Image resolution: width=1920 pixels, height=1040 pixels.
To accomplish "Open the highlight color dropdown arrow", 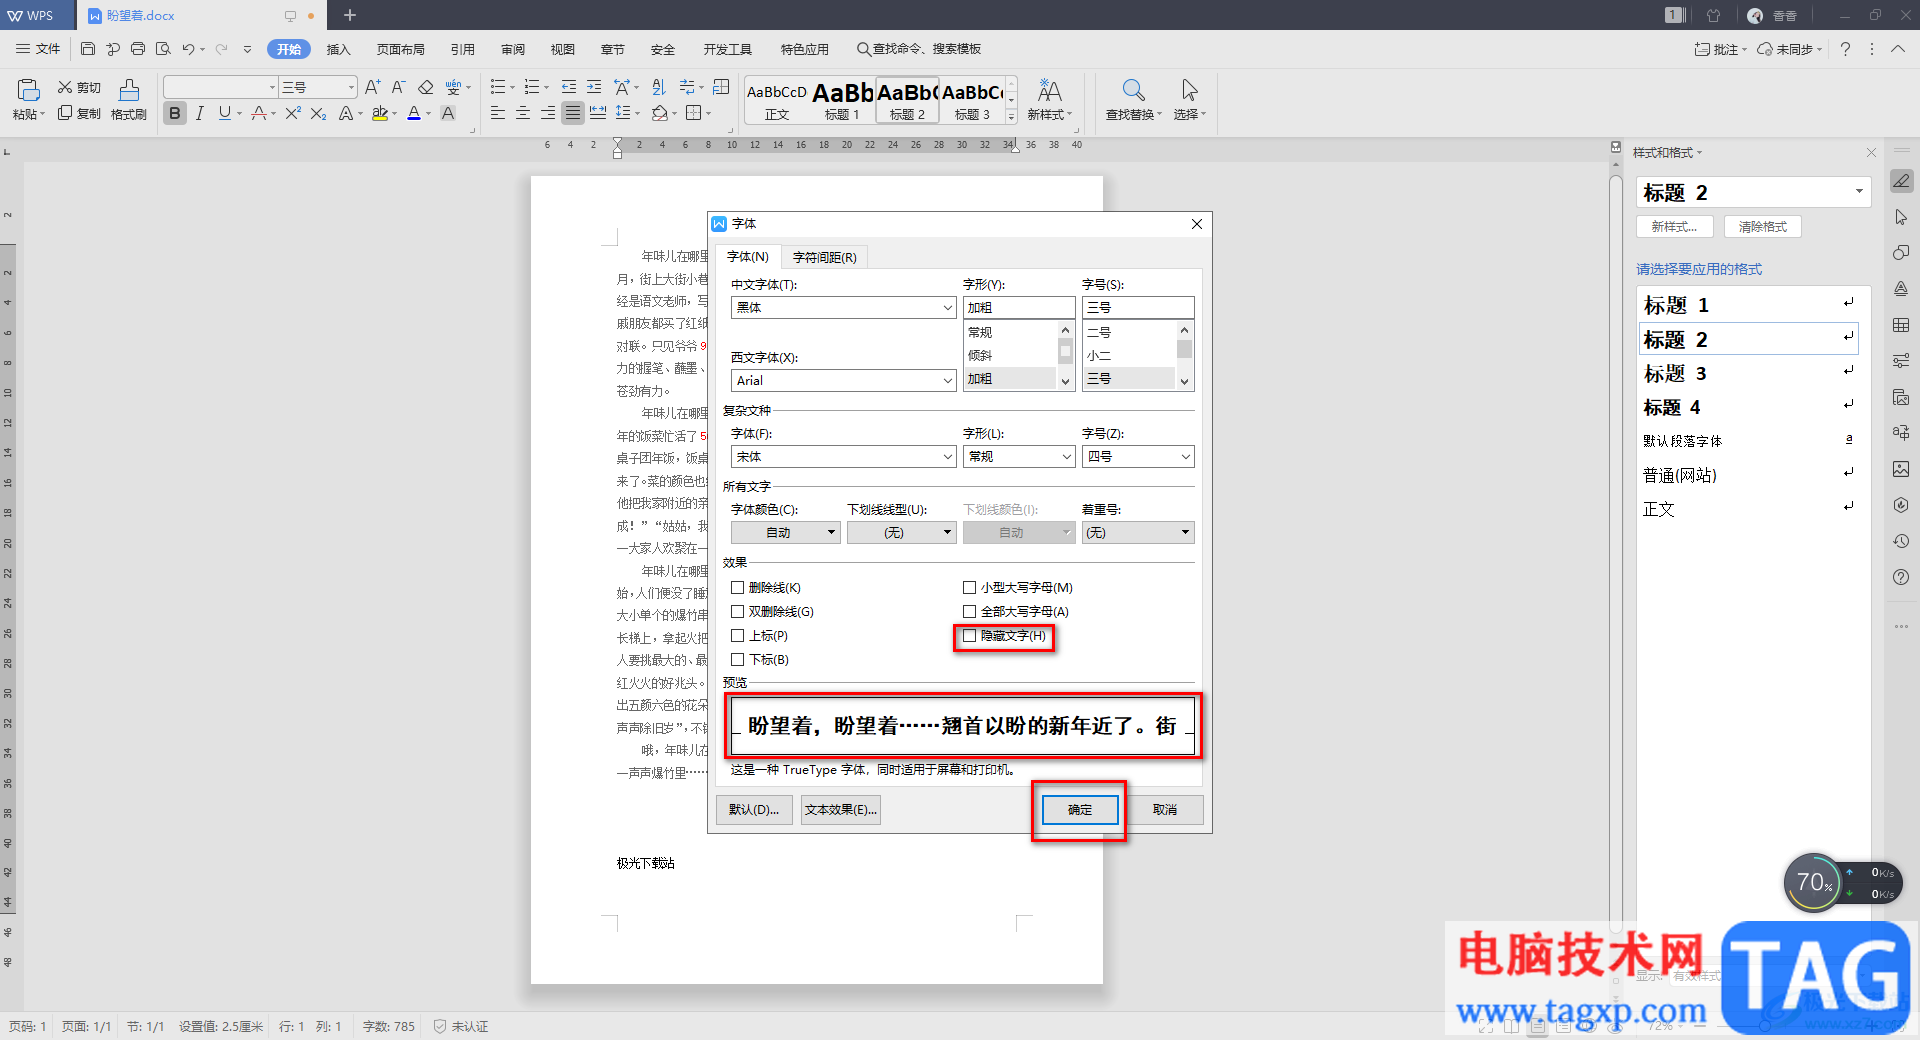I will click(x=395, y=113).
